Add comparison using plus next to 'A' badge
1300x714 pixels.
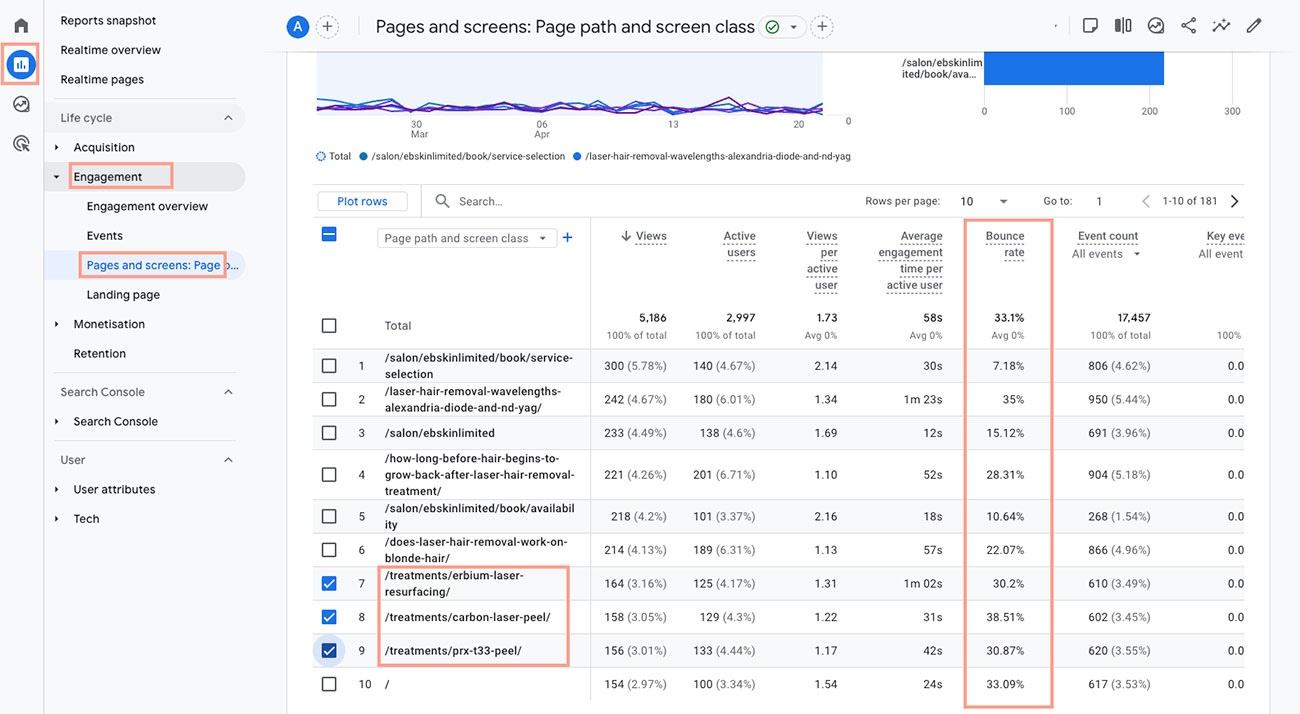[x=327, y=27]
